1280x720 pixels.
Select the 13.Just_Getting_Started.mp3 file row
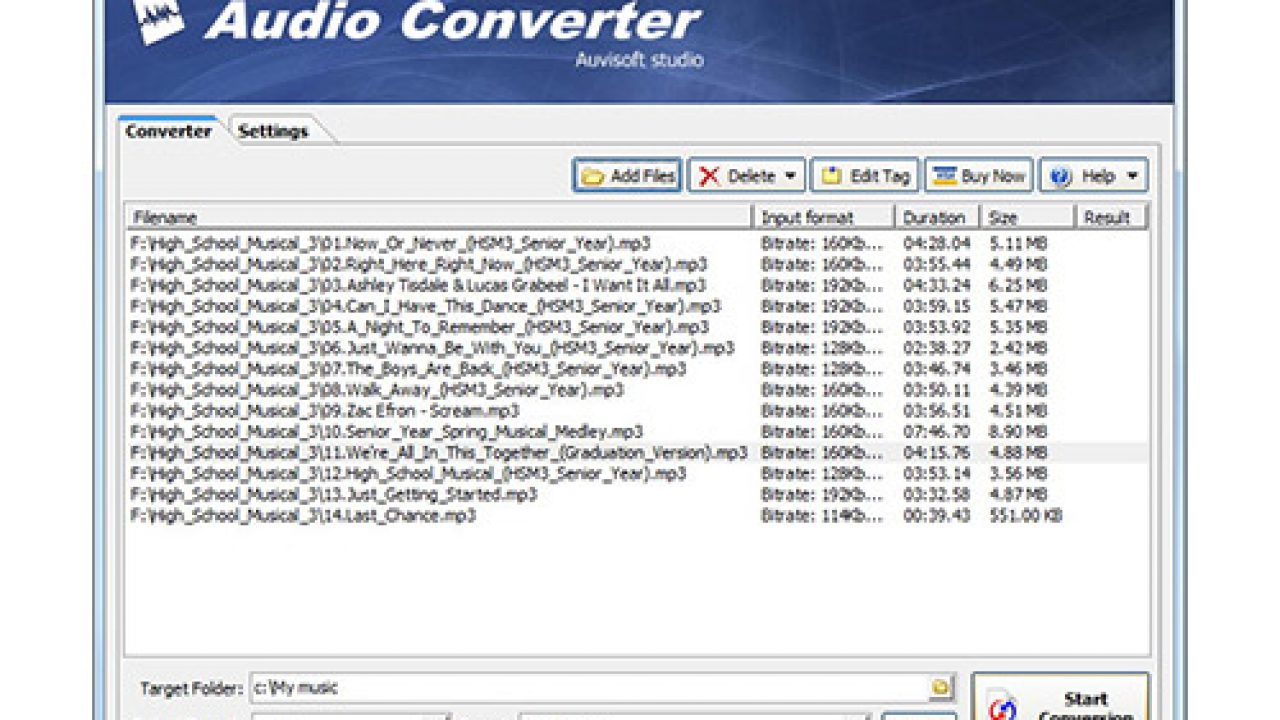click(x=333, y=494)
